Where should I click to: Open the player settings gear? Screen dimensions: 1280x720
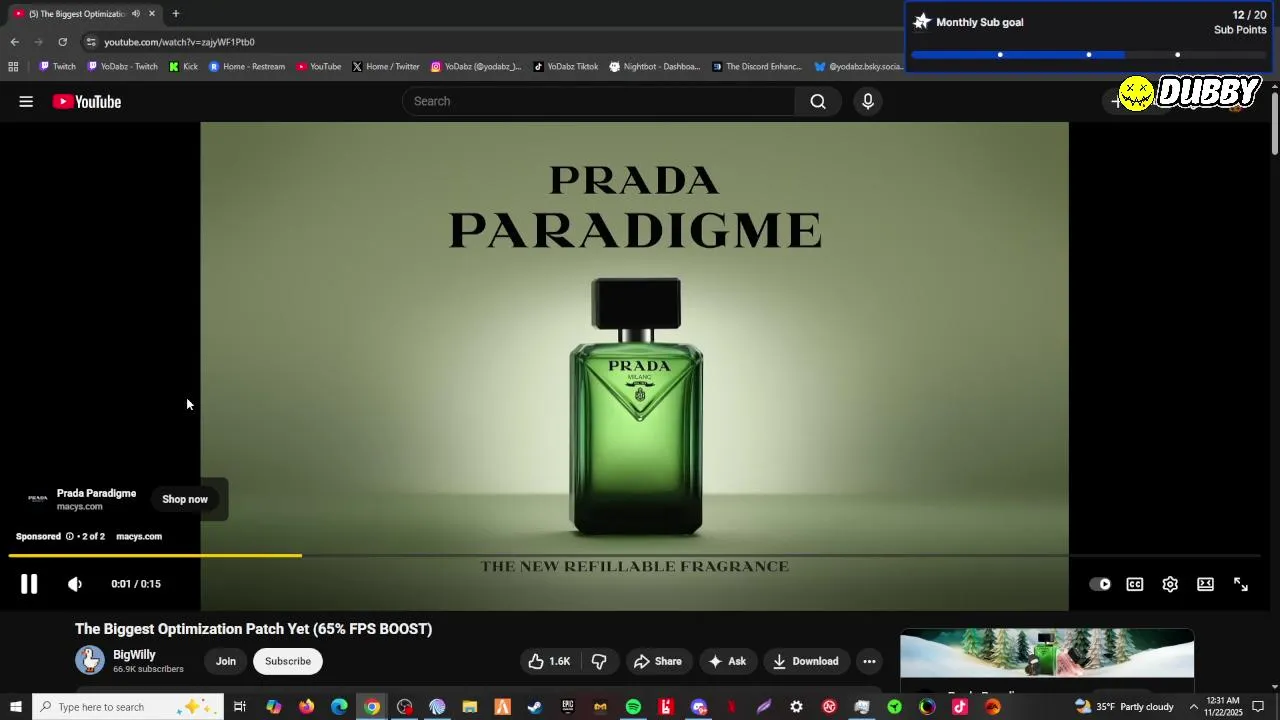click(1170, 584)
